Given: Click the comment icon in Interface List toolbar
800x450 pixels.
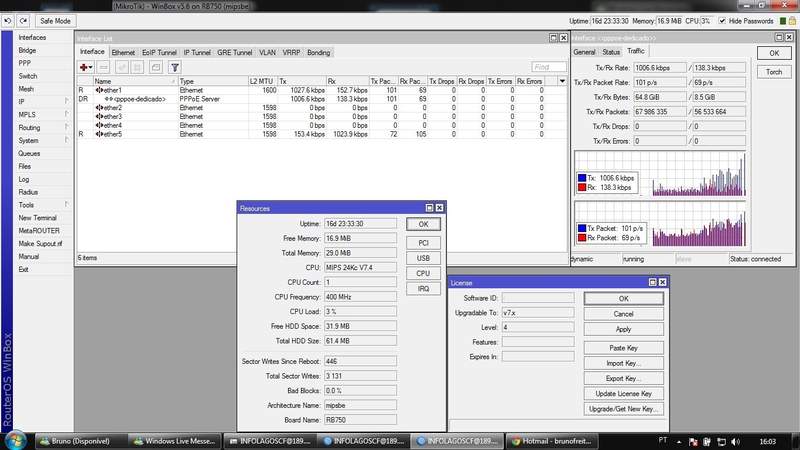Looking at the screenshot, I should coord(156,67).
